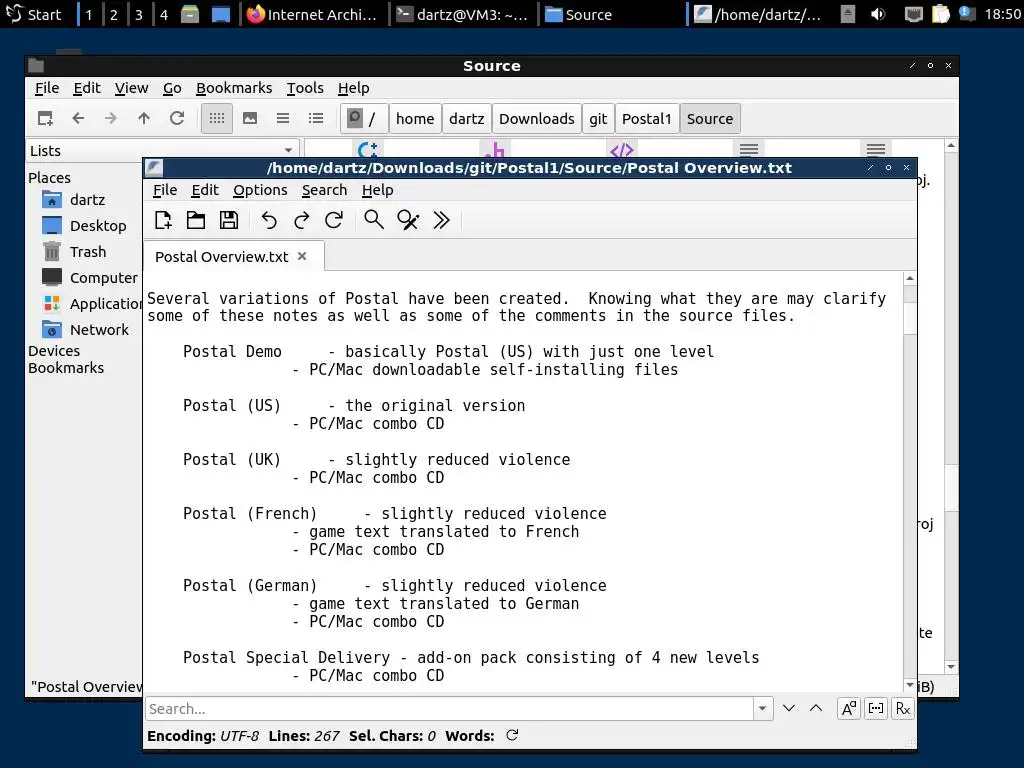
Task: Go up to parent folder in file manager
Action: point(144,118)
